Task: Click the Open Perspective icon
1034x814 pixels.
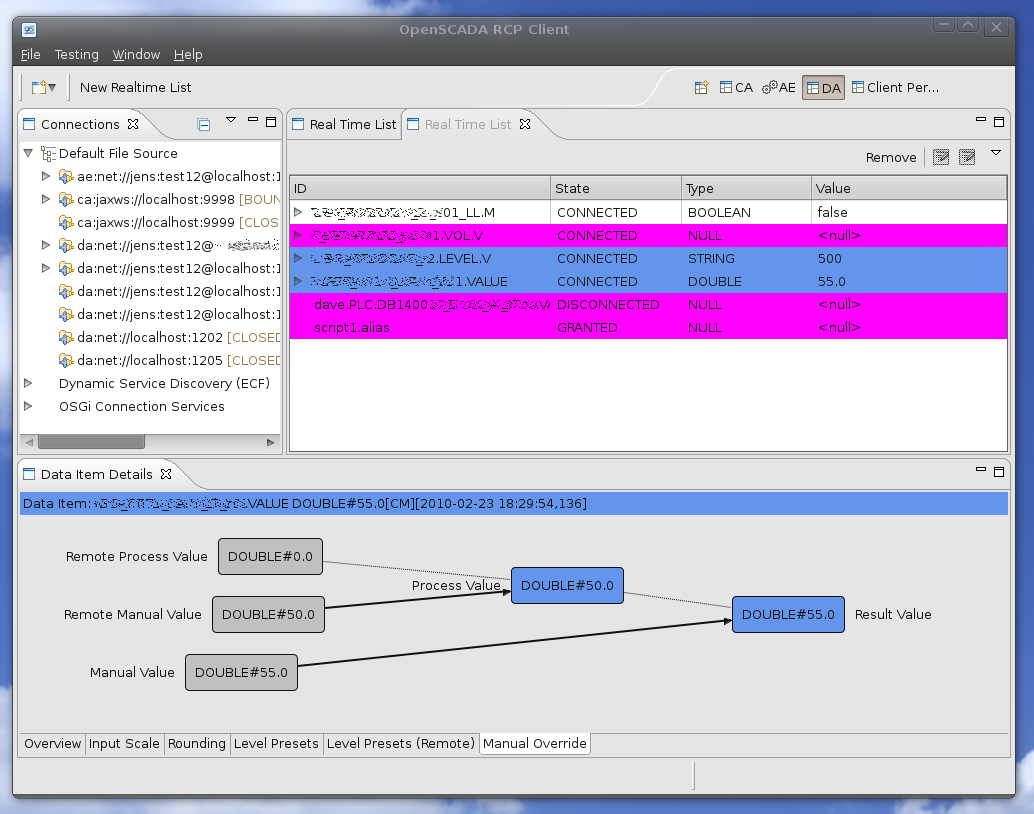Action: [702, 88]
